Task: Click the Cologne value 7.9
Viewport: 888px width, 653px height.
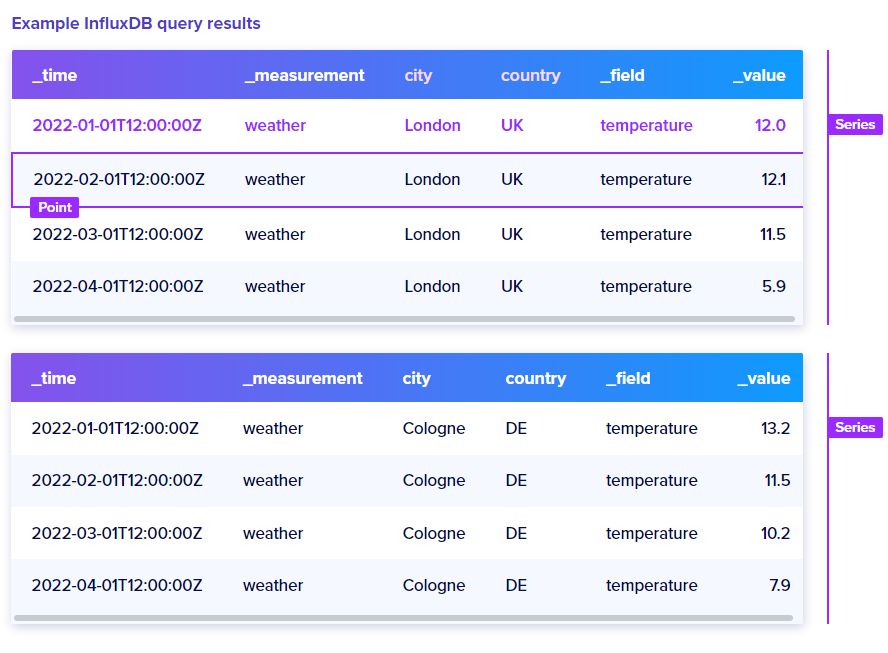Action: click(x=780, y=586)
